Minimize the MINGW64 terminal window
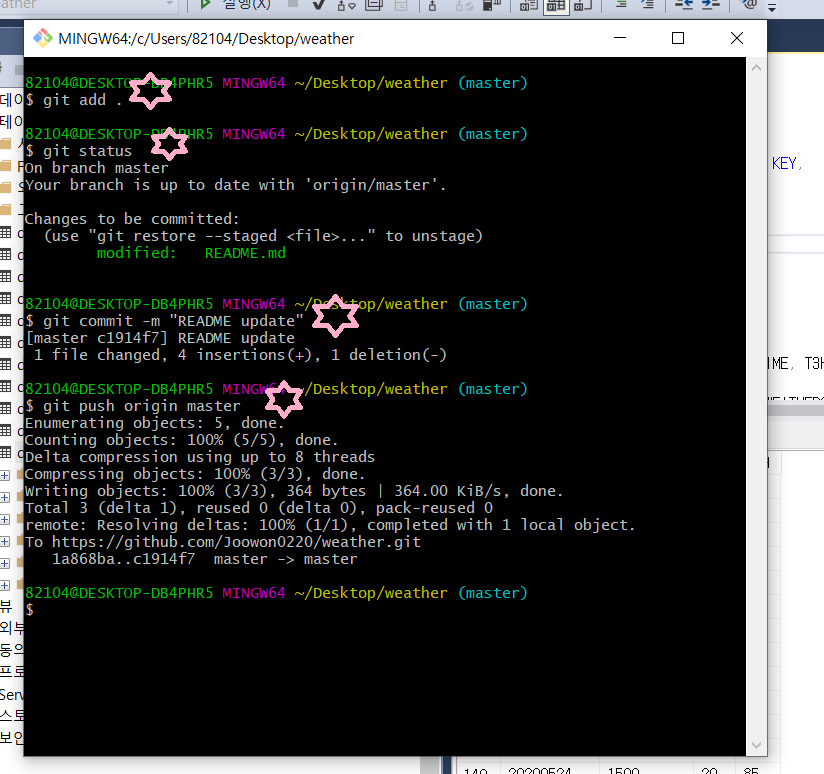824x774 pixels. click(620, 38)
